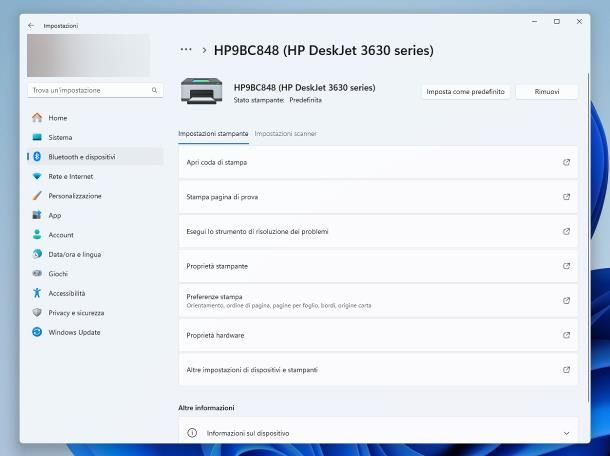Click the Altre informazioni heading

(206, 408)
